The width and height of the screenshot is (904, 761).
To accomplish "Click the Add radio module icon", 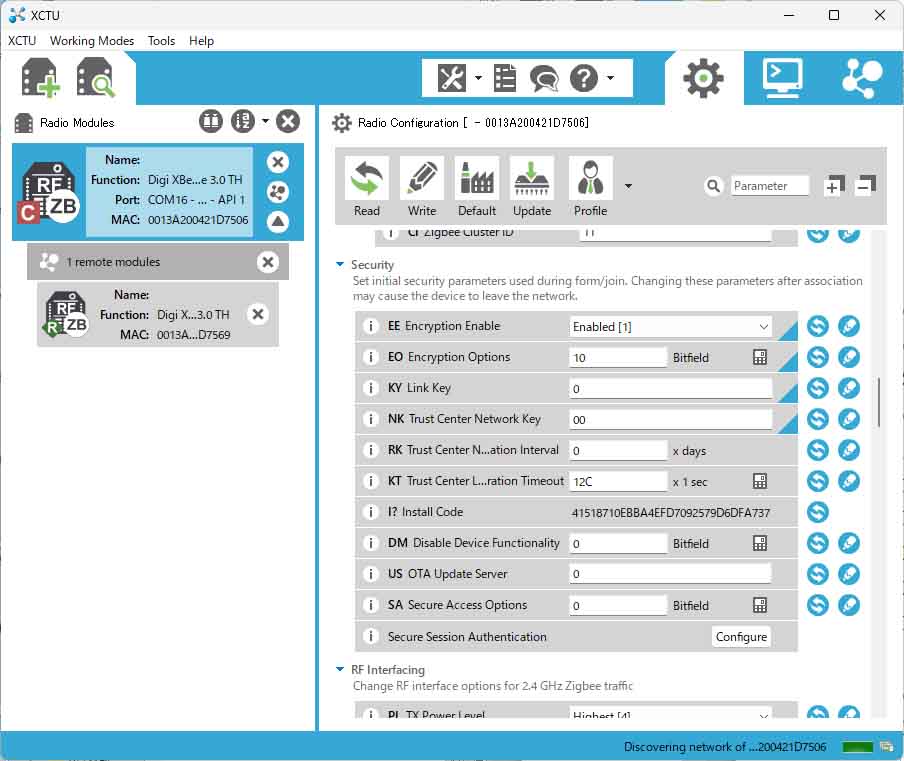I will [42, 78].
